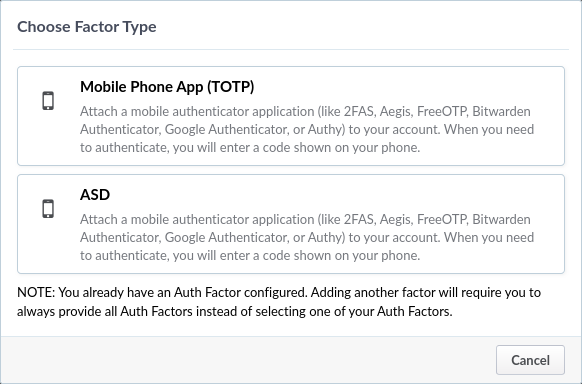582x384 pixels.
Task: Click the phone icon beside Mobile Phone App (TOTP)
Action: click(x=48, y=101)
